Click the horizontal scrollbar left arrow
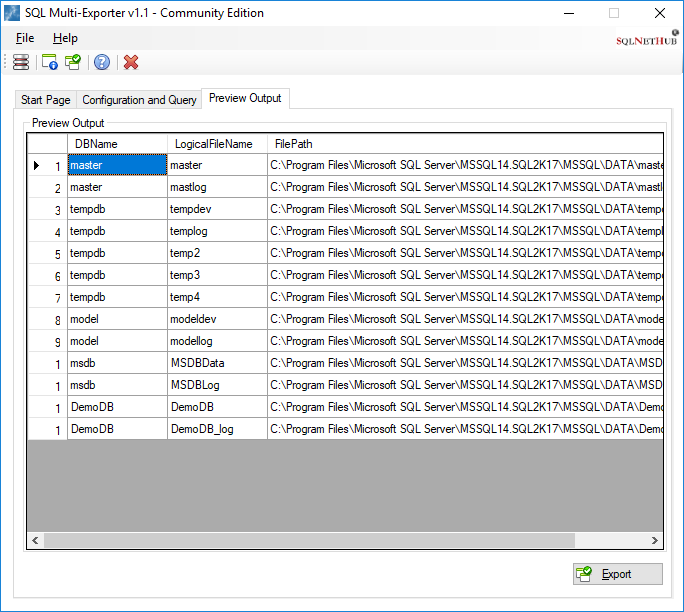 [35, 540]
